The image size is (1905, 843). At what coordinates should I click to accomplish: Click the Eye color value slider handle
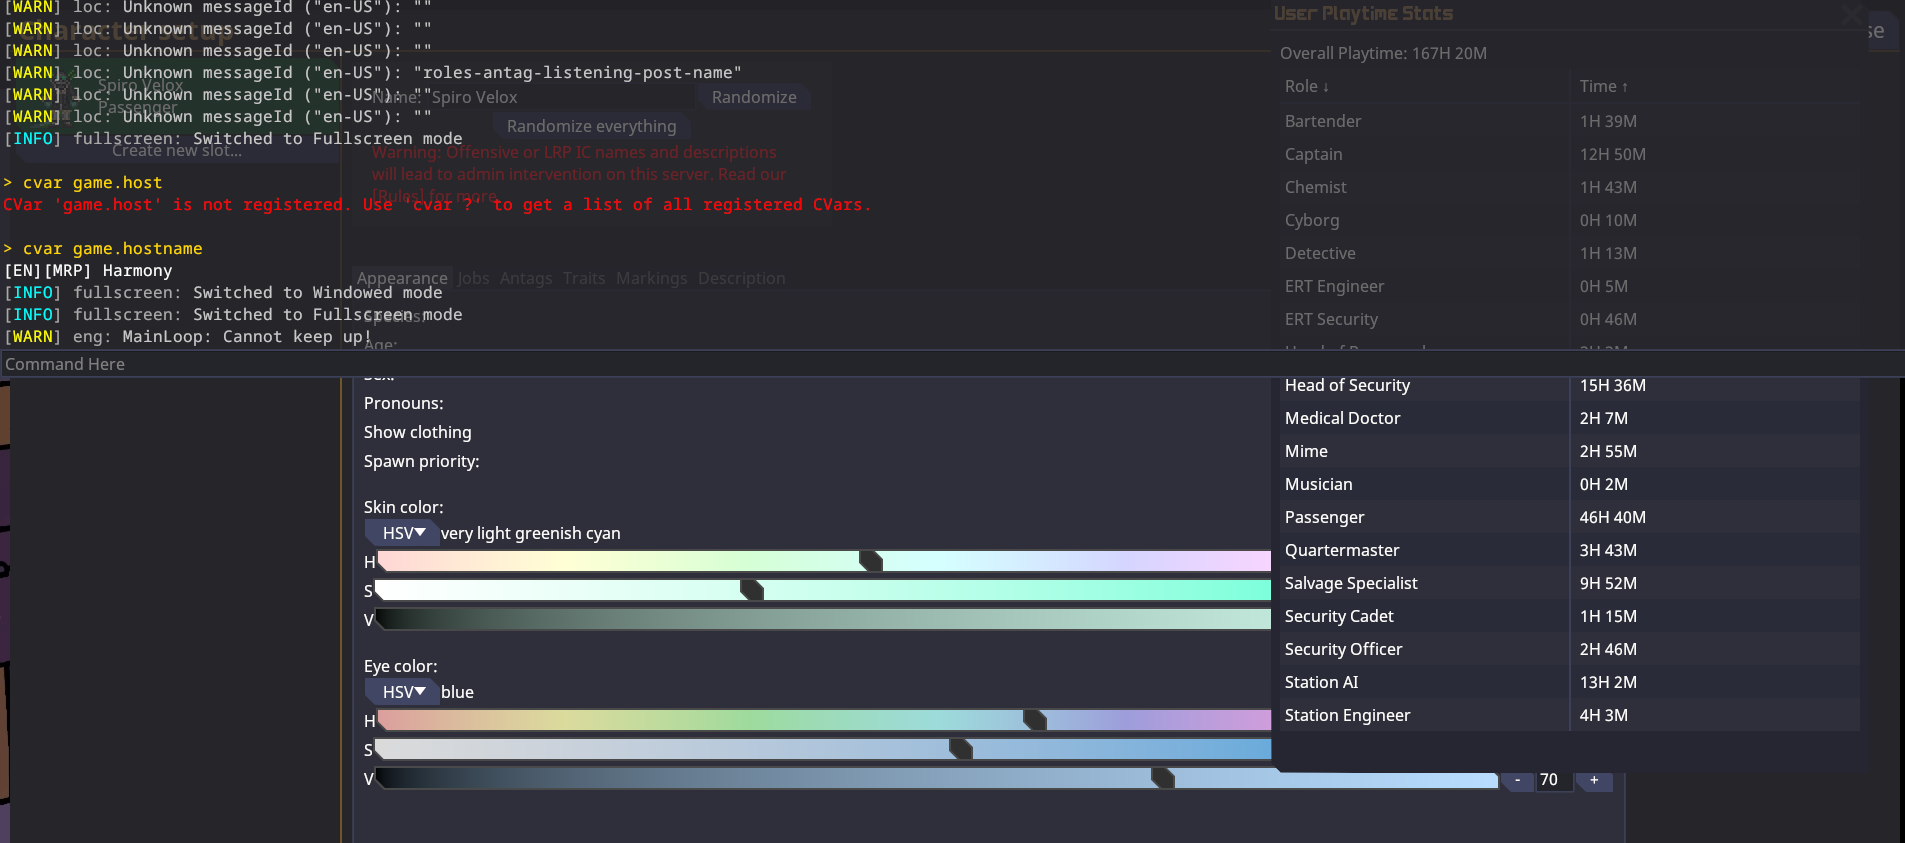(1162, 778)
